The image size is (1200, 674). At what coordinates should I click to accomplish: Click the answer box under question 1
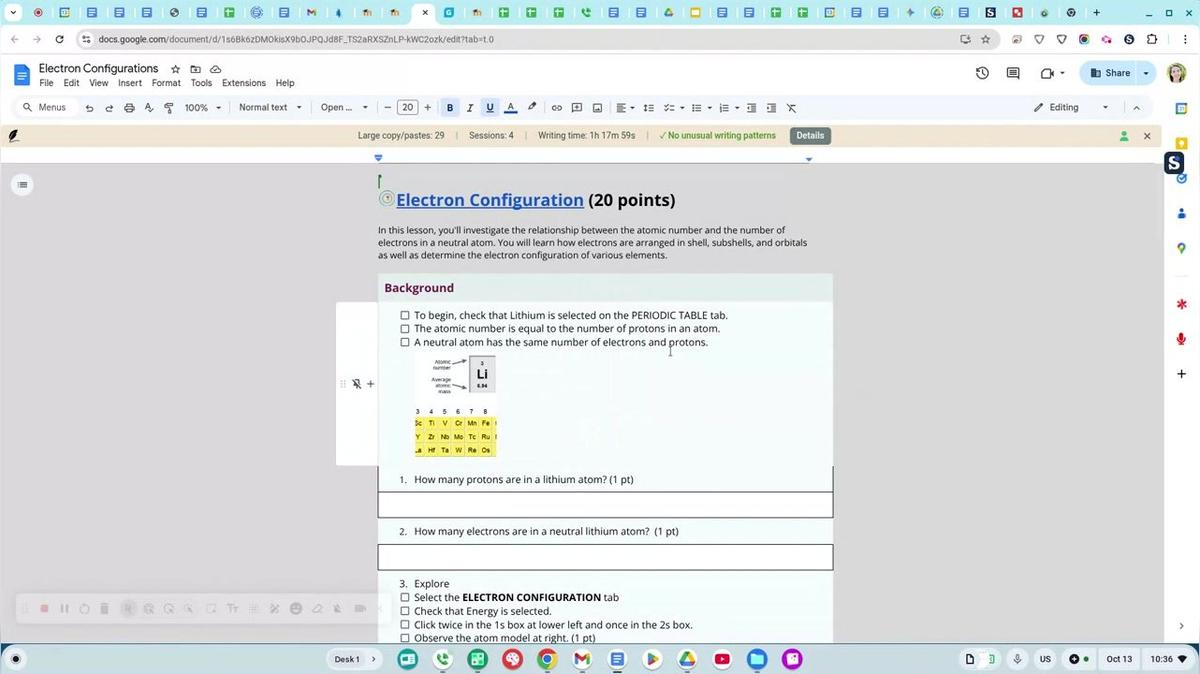(605, 505)
